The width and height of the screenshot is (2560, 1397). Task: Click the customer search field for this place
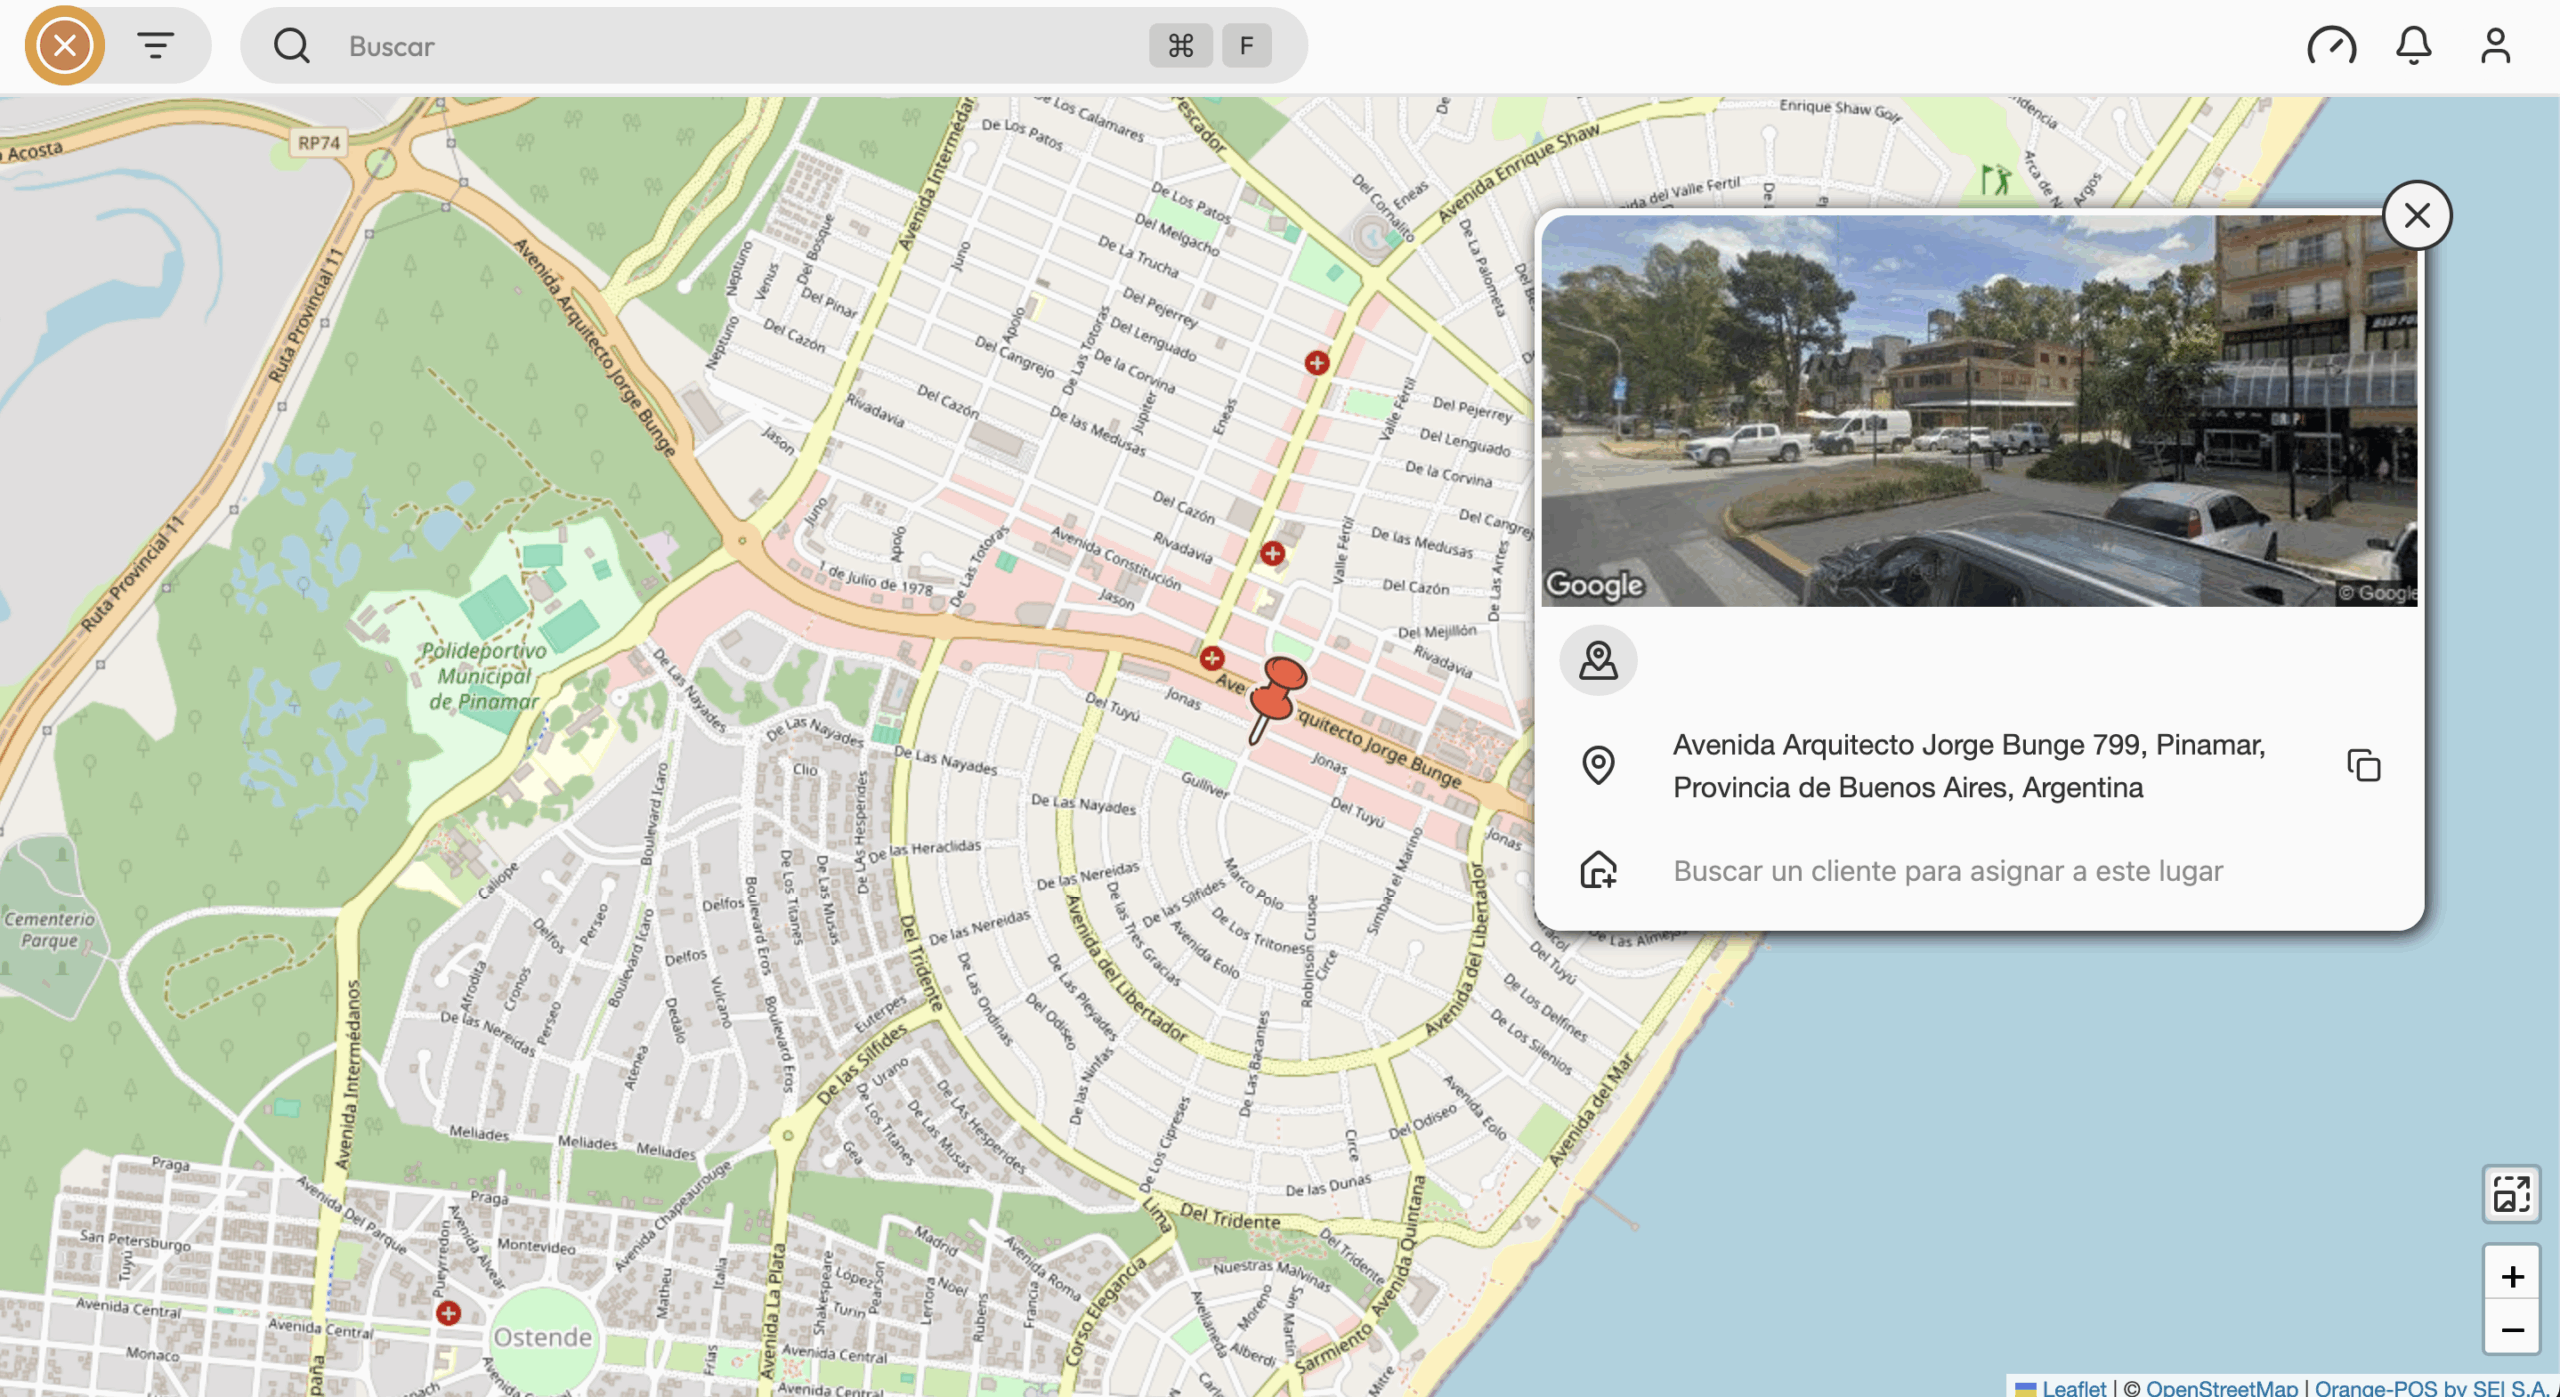[x=1947, y=871]
